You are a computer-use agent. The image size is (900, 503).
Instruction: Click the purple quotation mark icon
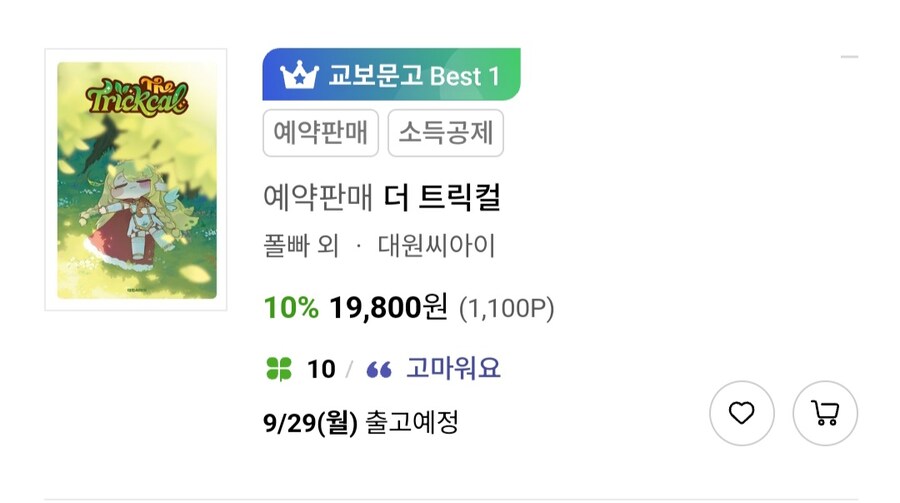(379, 370)
